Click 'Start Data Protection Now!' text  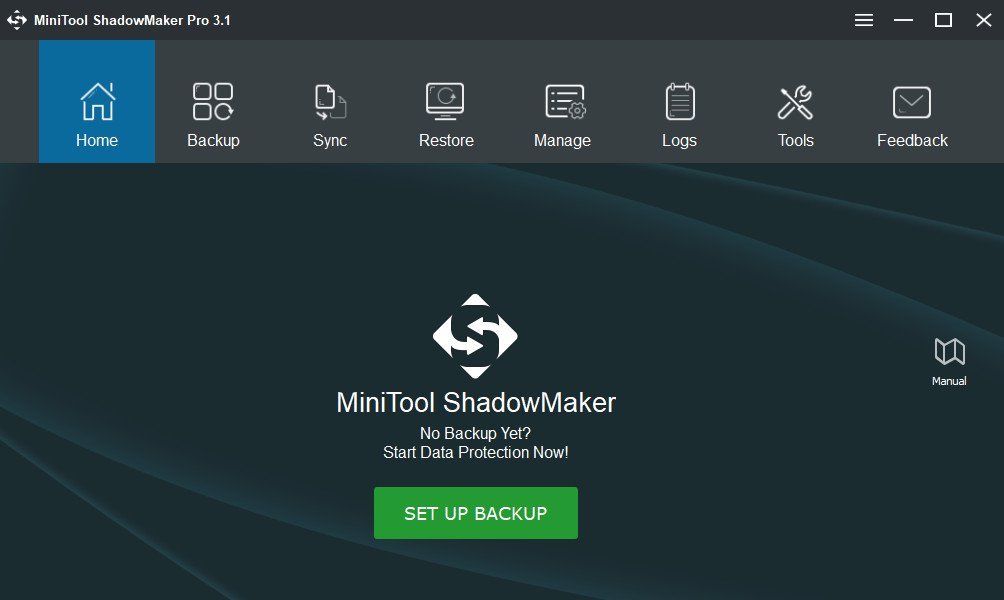(x=476, y=453)
